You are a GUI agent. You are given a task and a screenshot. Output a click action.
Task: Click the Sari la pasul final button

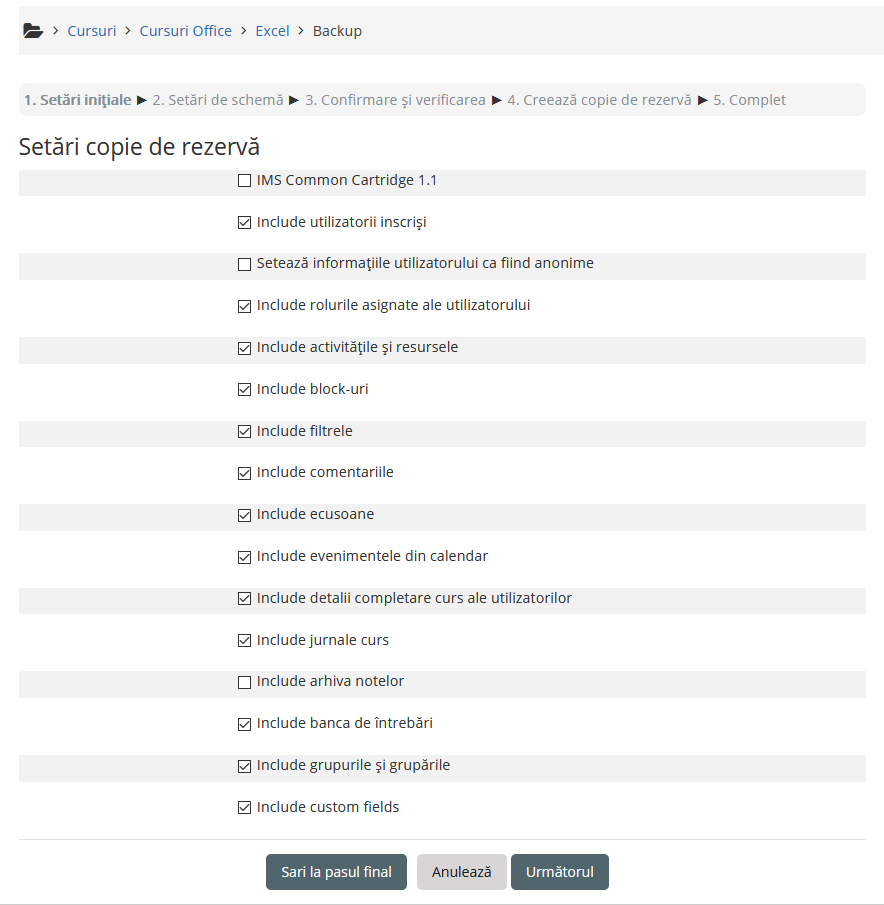[x=336, y=871]
